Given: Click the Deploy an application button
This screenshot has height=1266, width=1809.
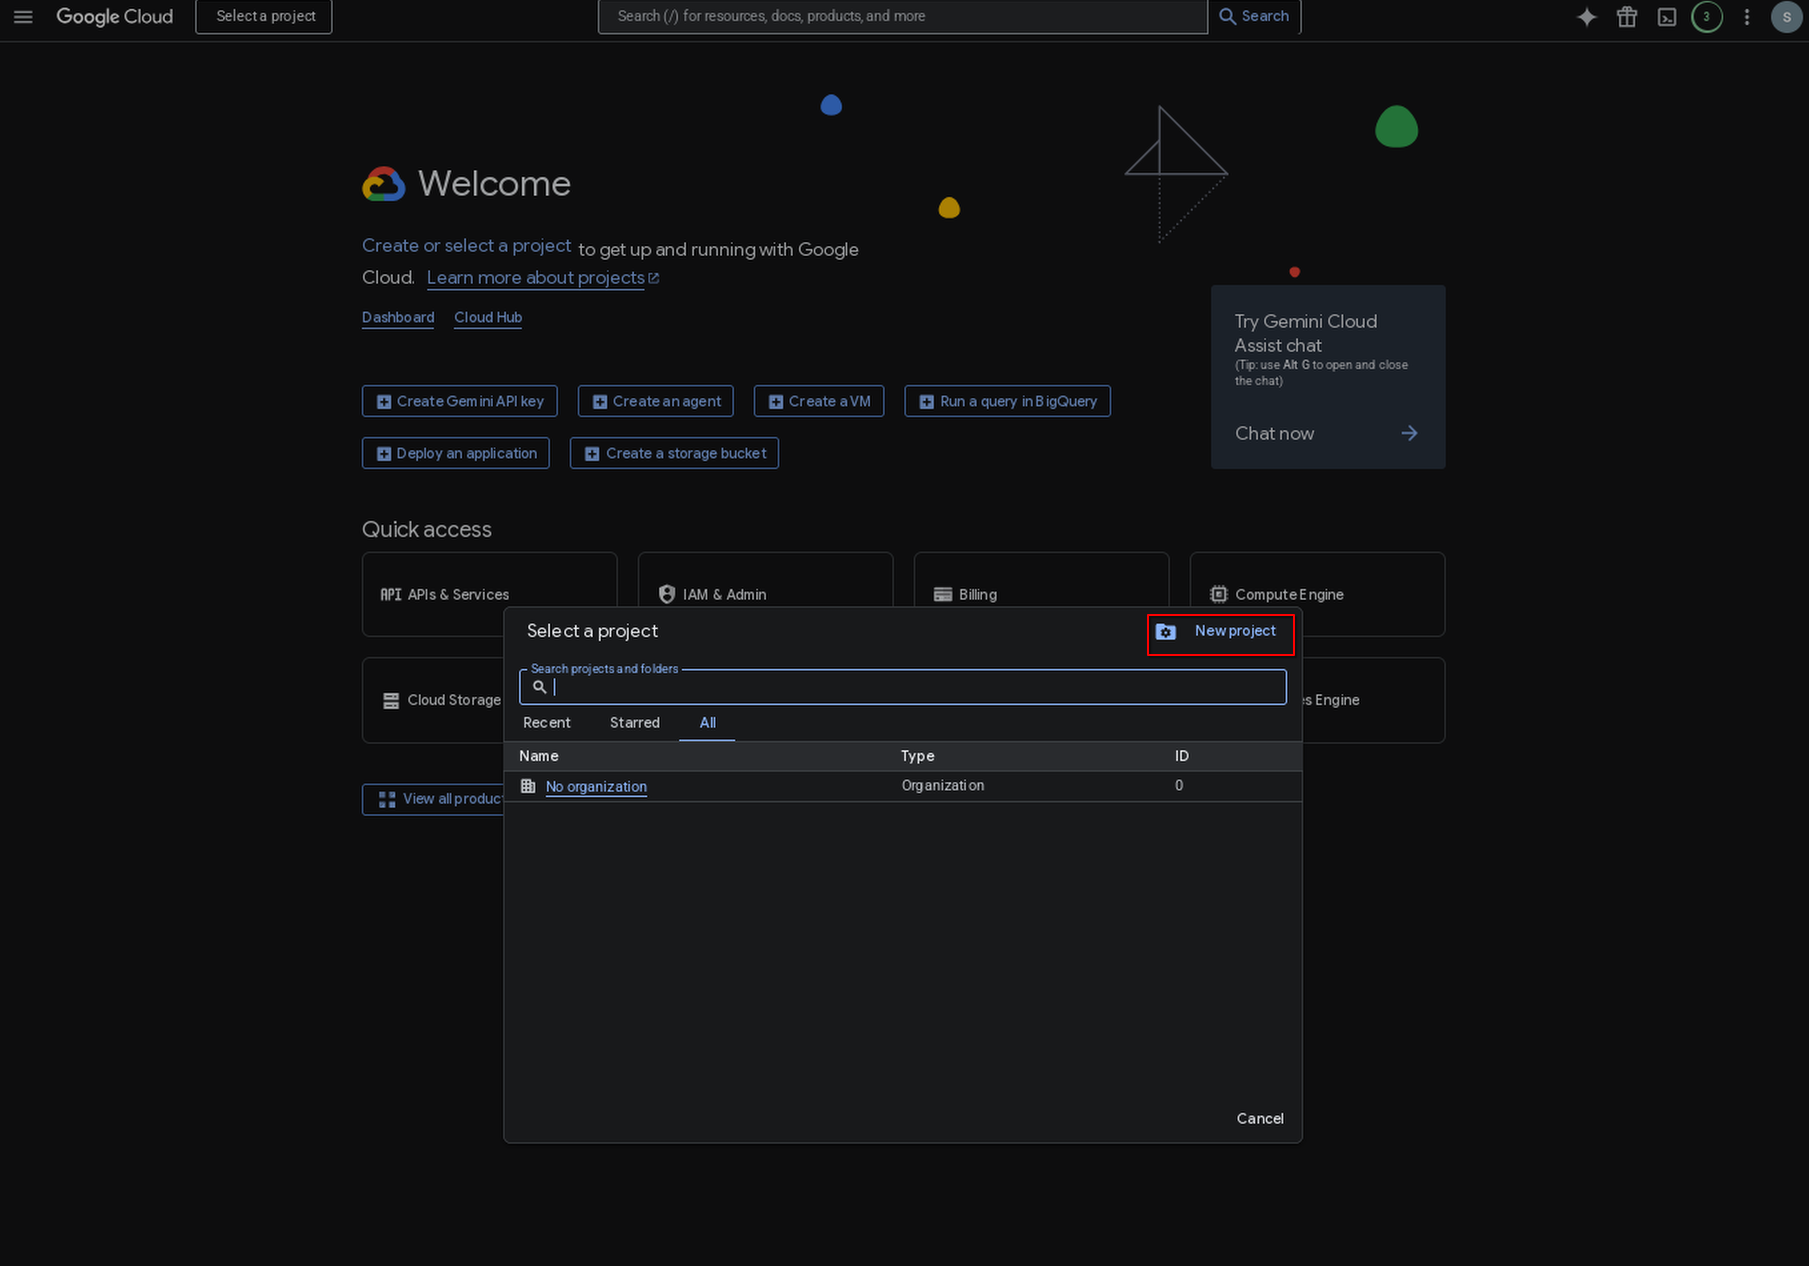Looking at the screenshot, I should 456,453.
